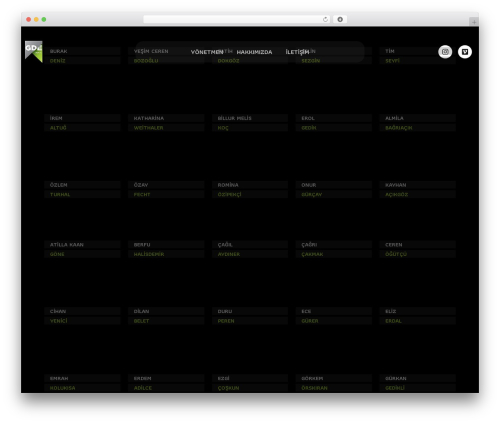Click the Cihan Yenici name
The image size is (500, 423).
tap(82, 316)
